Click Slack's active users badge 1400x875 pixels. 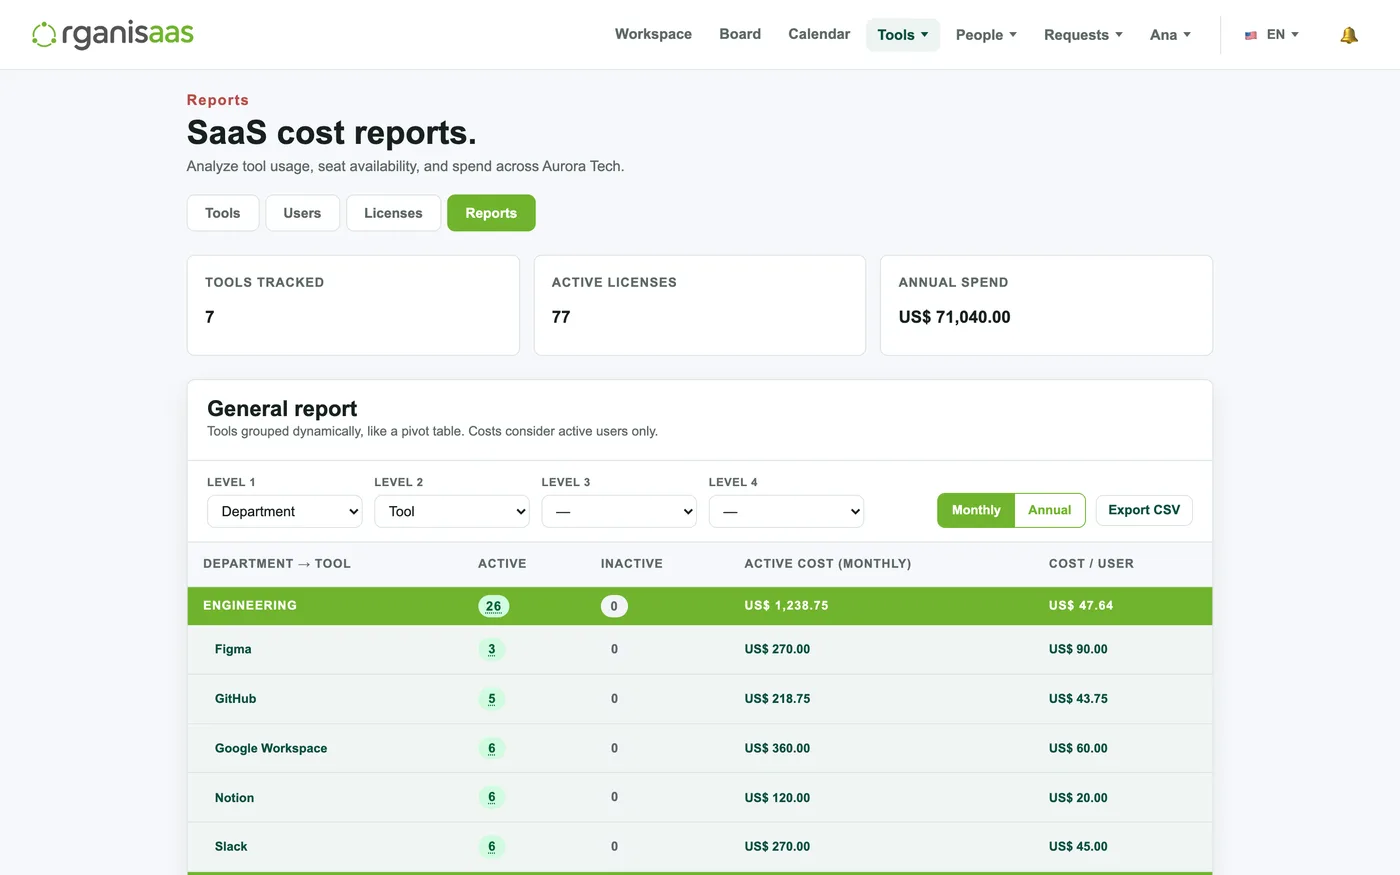coord(492,847)
